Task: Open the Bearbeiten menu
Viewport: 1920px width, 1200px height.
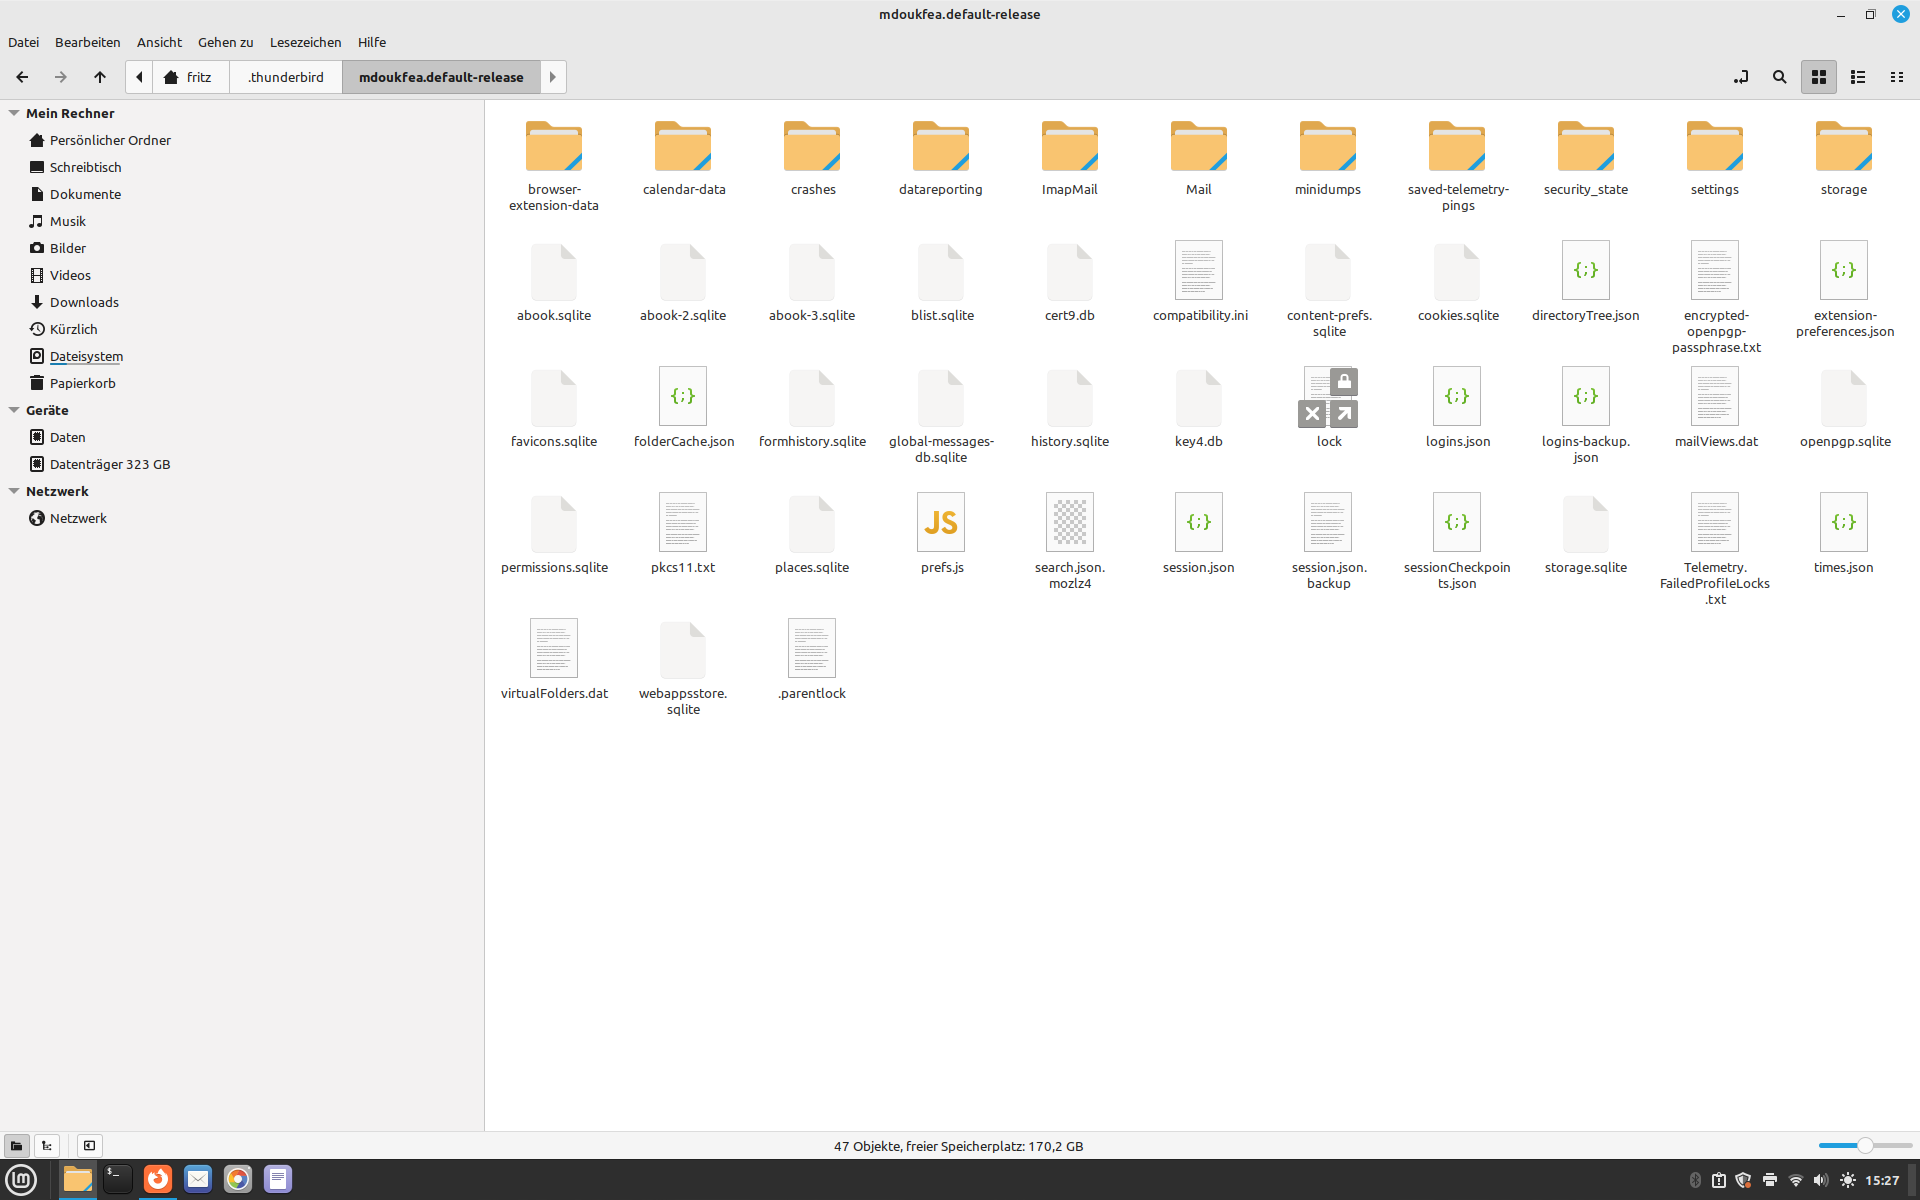Action: pyautogui.click(x=87, y=42)
